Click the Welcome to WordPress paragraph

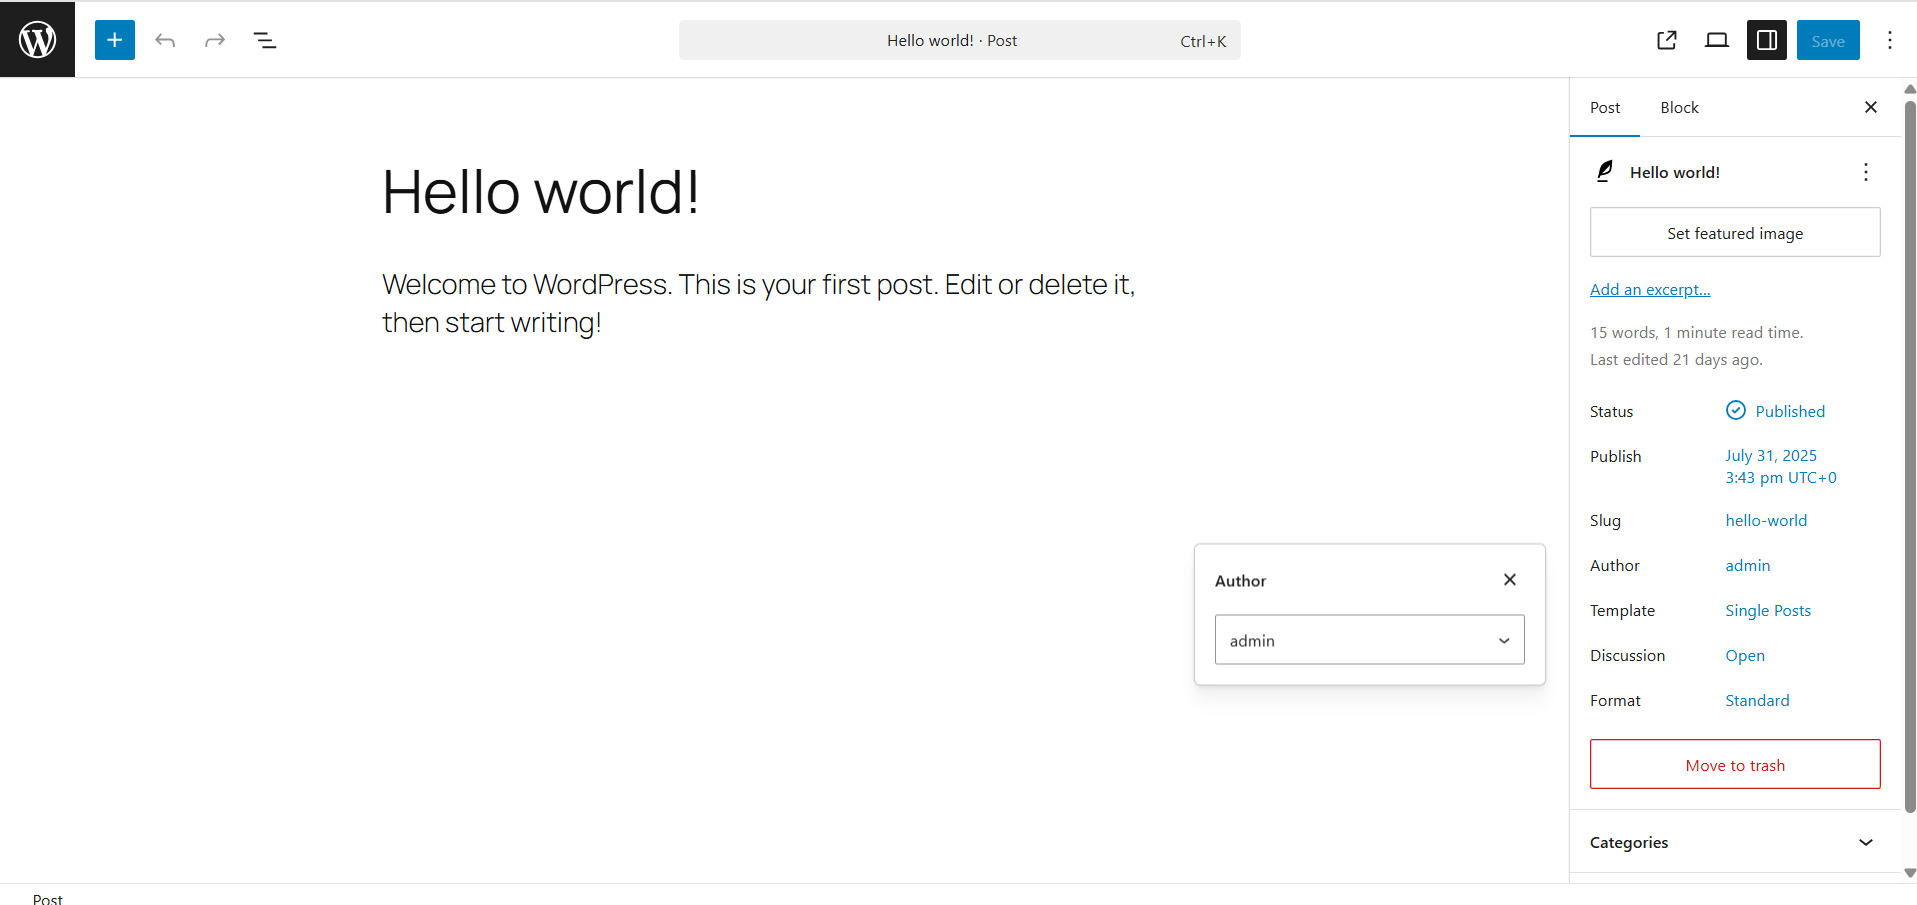tap(758, 303)
